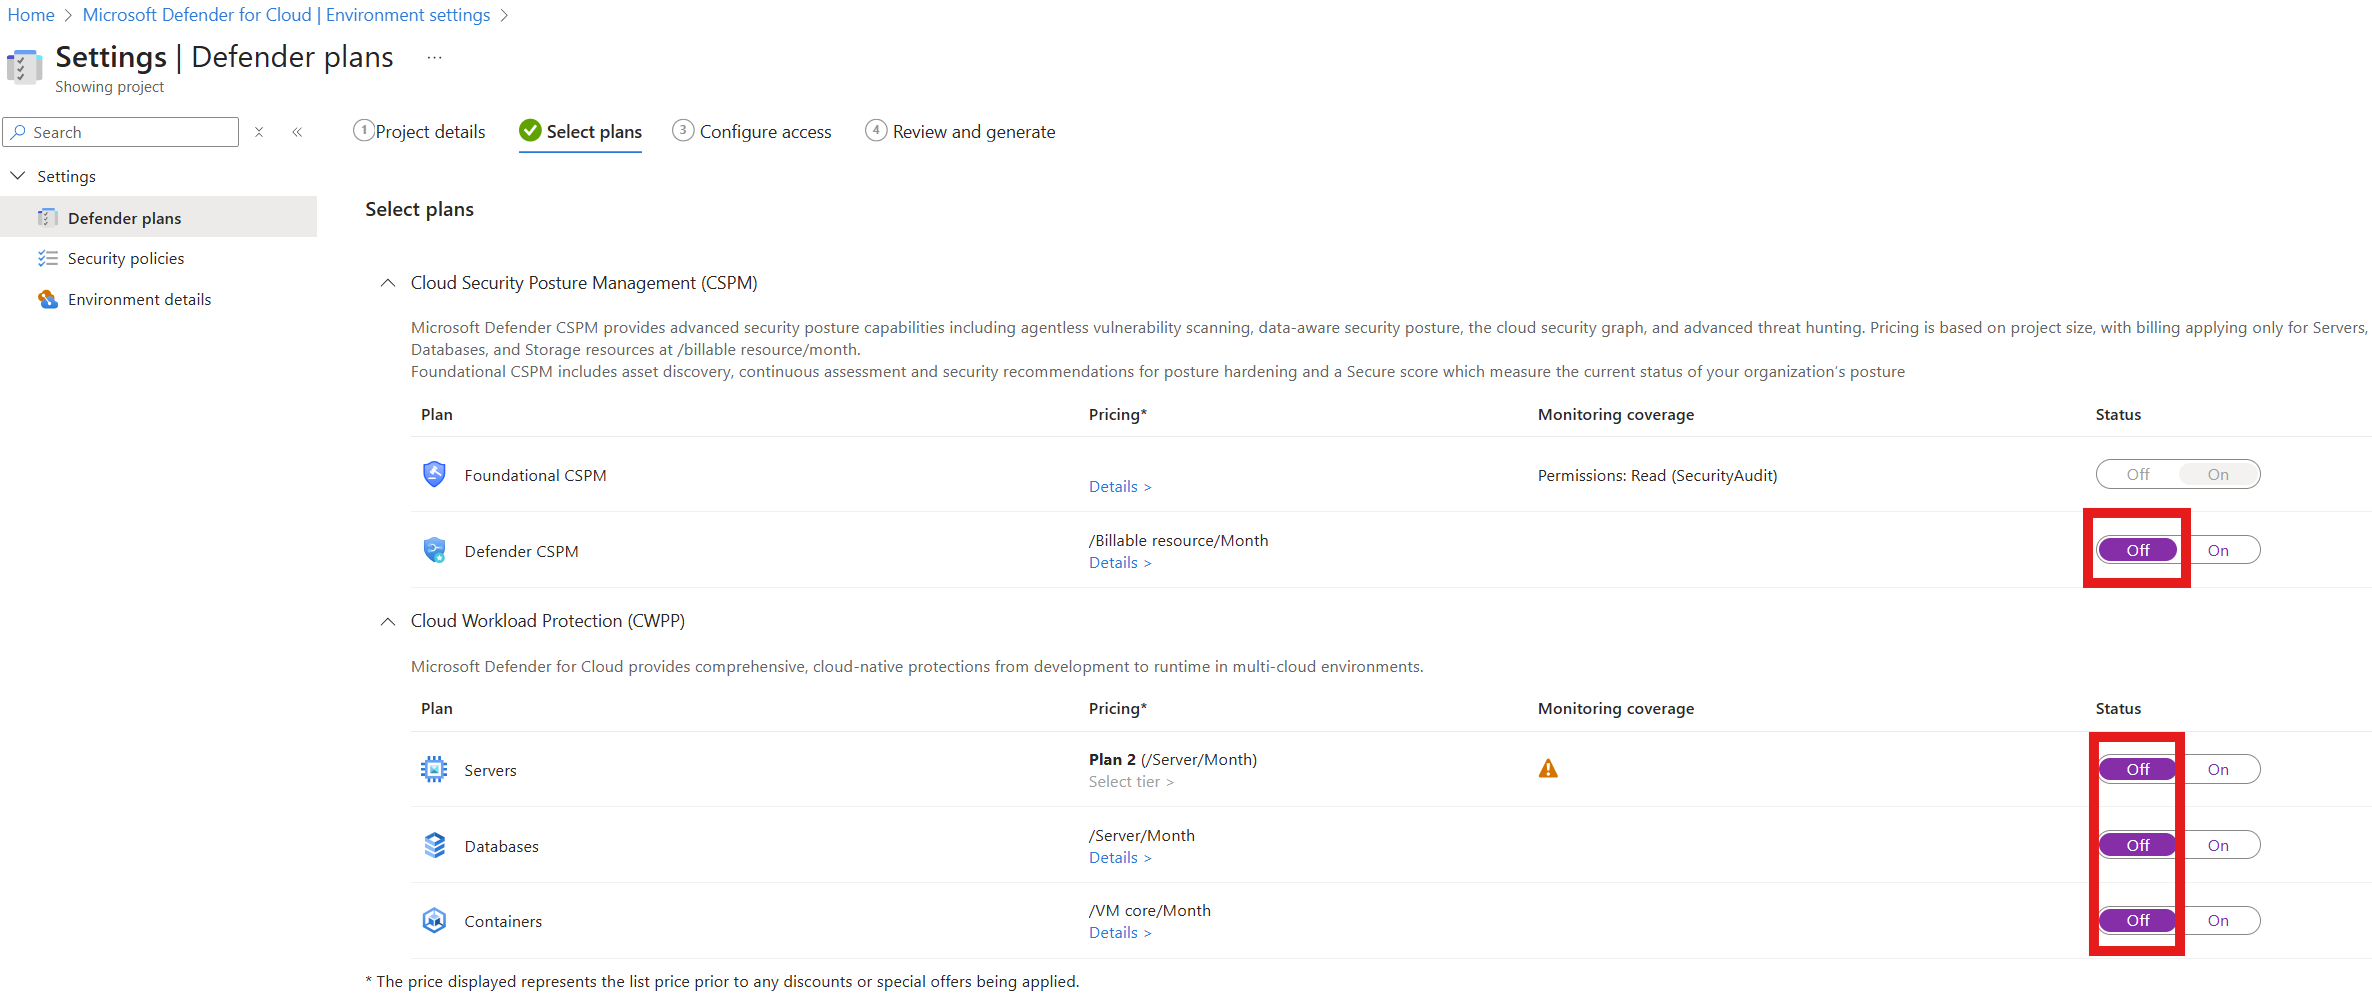Turn Servers plan On

2218,769
